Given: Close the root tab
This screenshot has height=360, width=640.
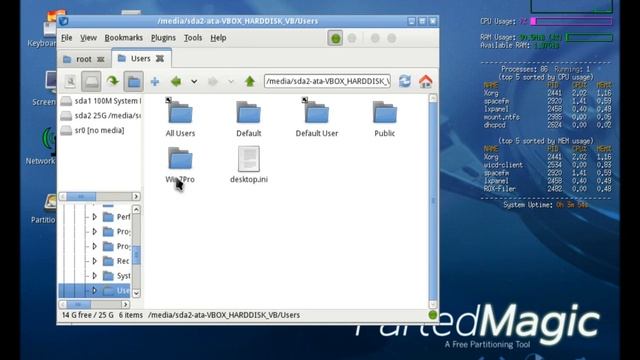Looking at the screenshot, I should (100, 60).
